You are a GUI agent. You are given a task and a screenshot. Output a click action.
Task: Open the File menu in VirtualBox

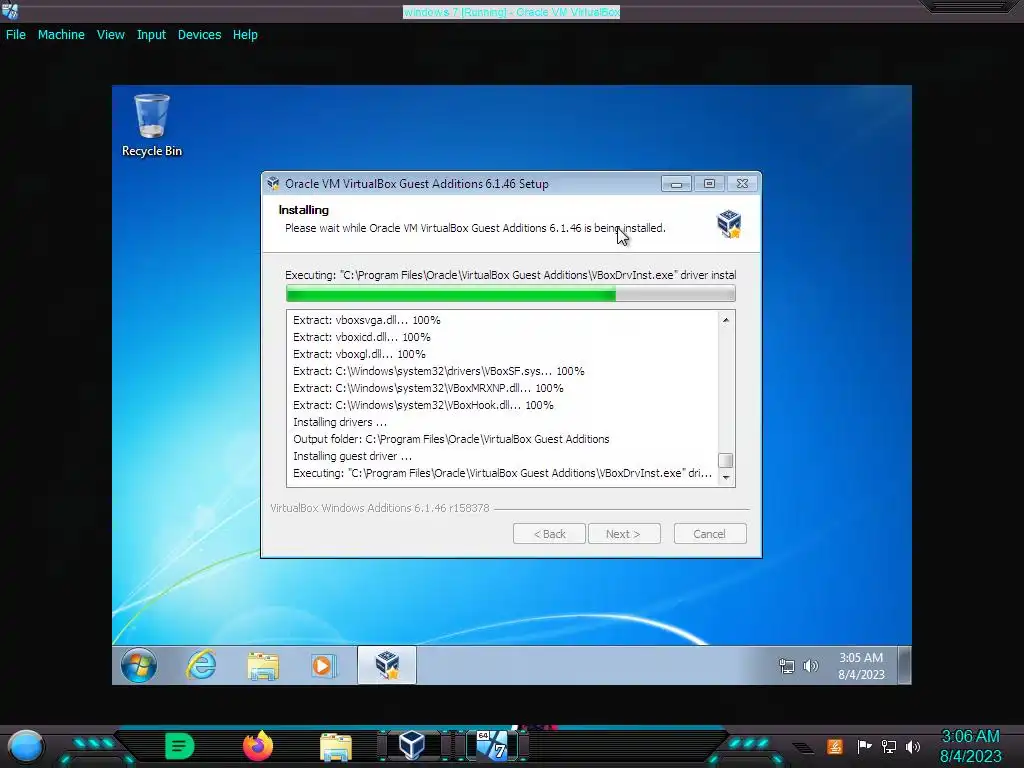(x=16, y=35)
